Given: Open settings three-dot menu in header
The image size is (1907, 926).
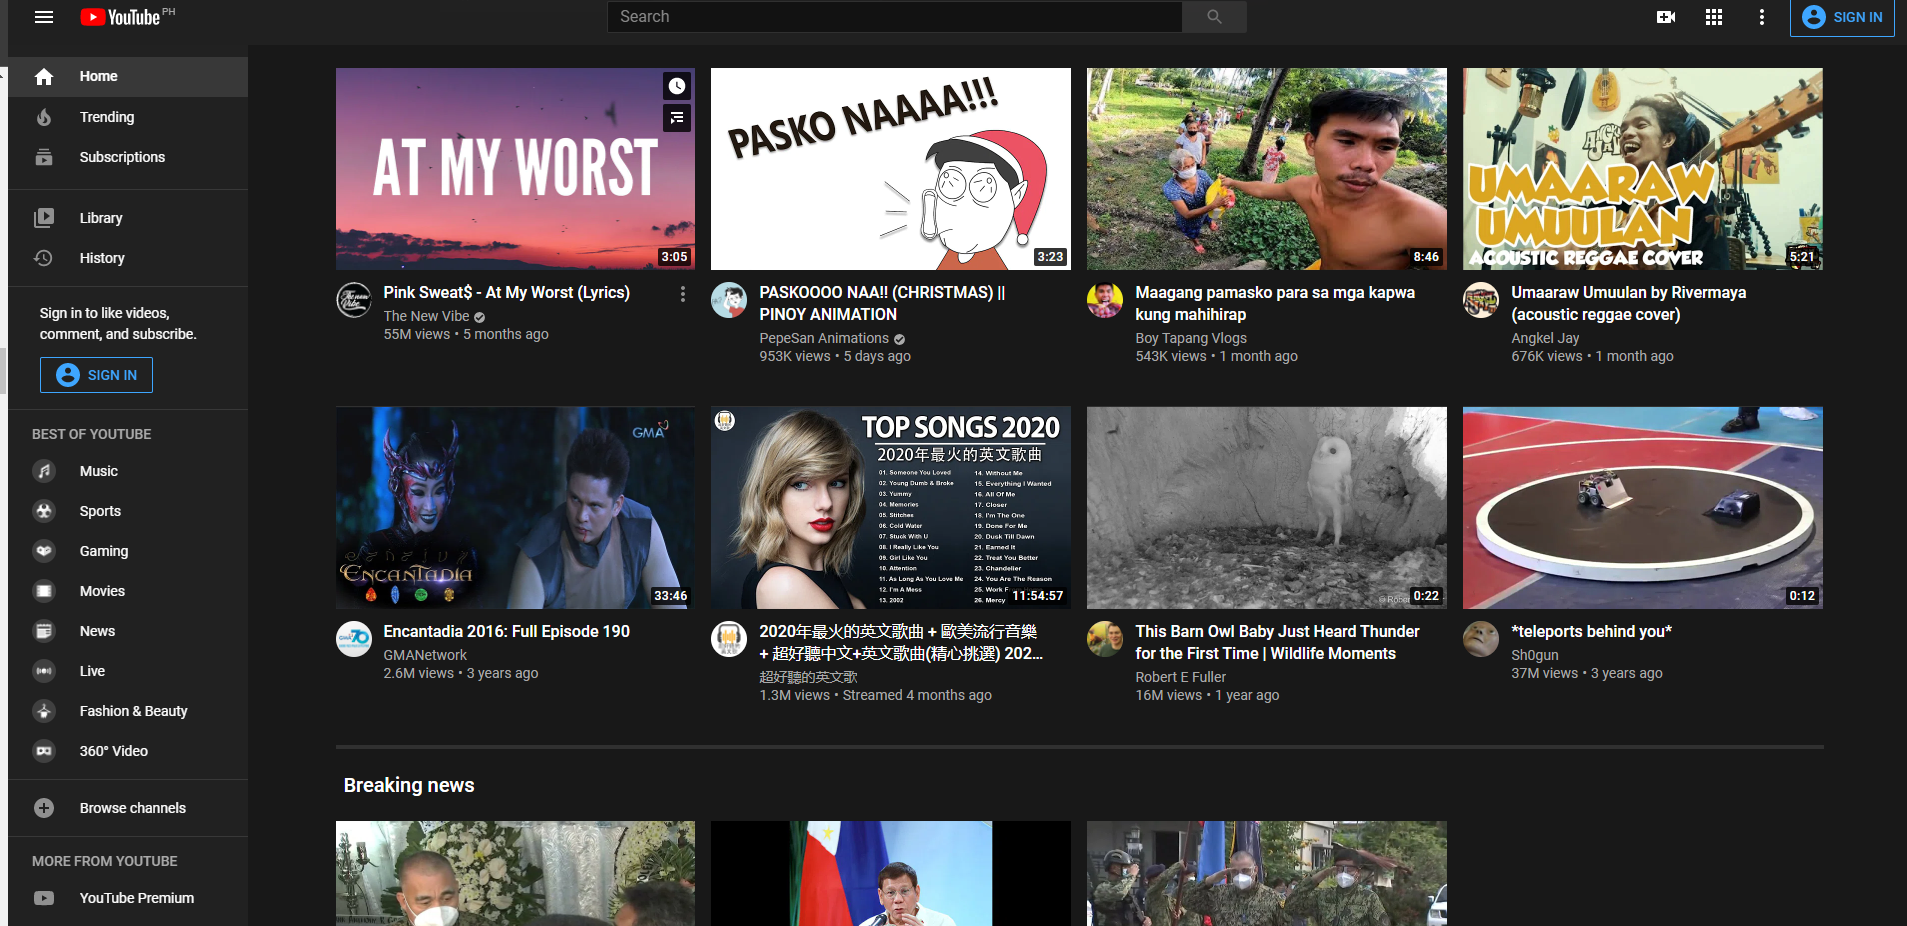Looking at the screenshot, I should (1762, 17).
